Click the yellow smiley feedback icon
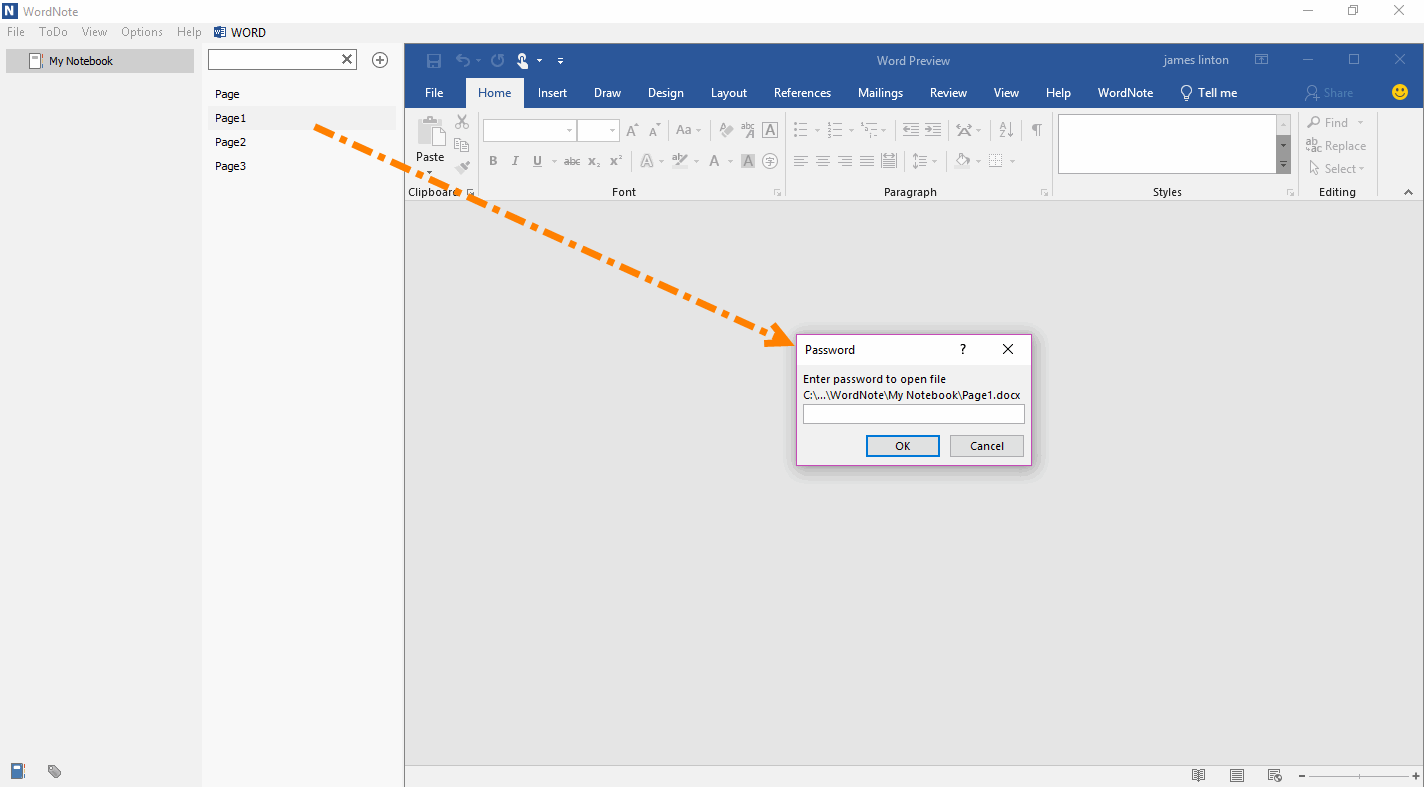Image resolution: width=1424 pixels, height=787 pixels. (1400, 92)
